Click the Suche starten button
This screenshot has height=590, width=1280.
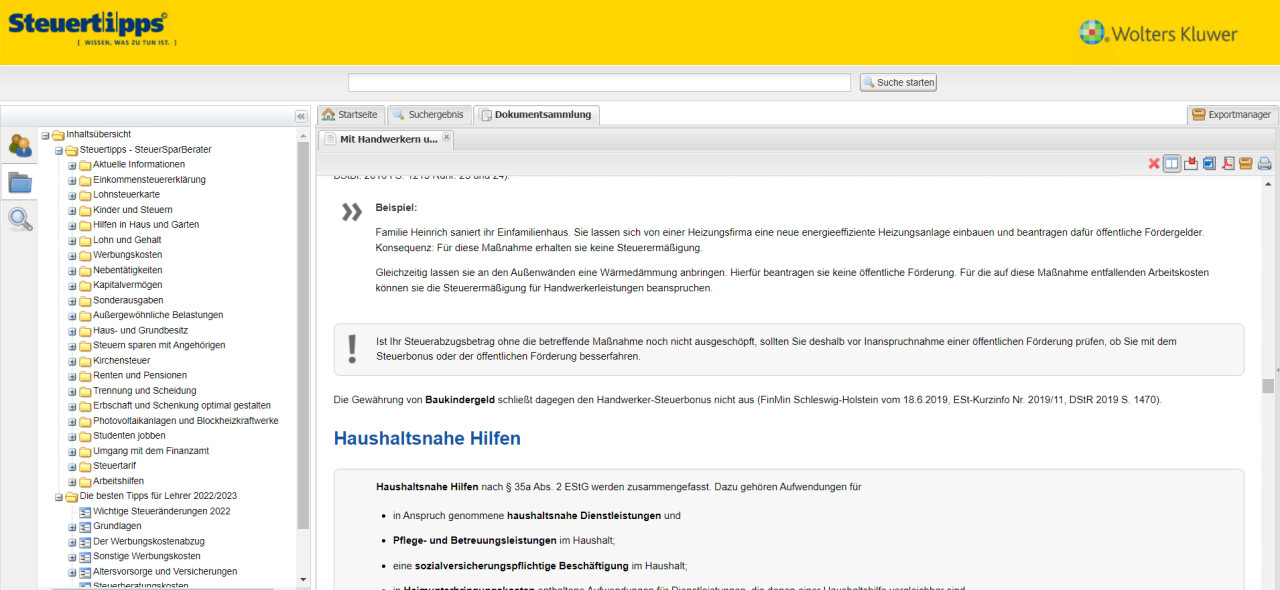(898, 82)
